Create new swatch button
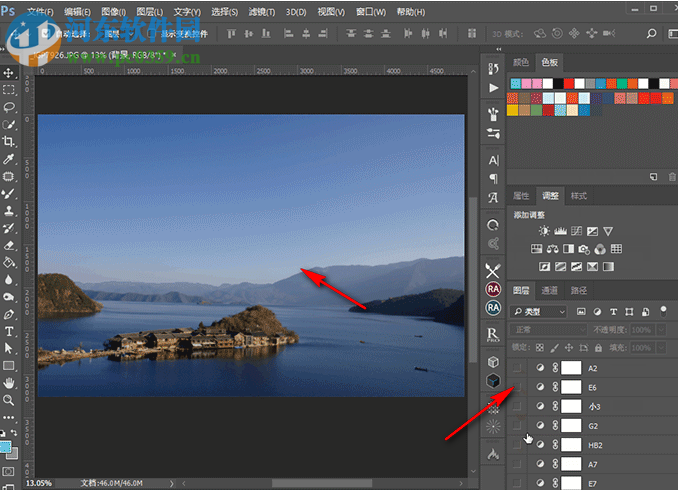This screenshot has width=678, height=490. tap(653, 177)
